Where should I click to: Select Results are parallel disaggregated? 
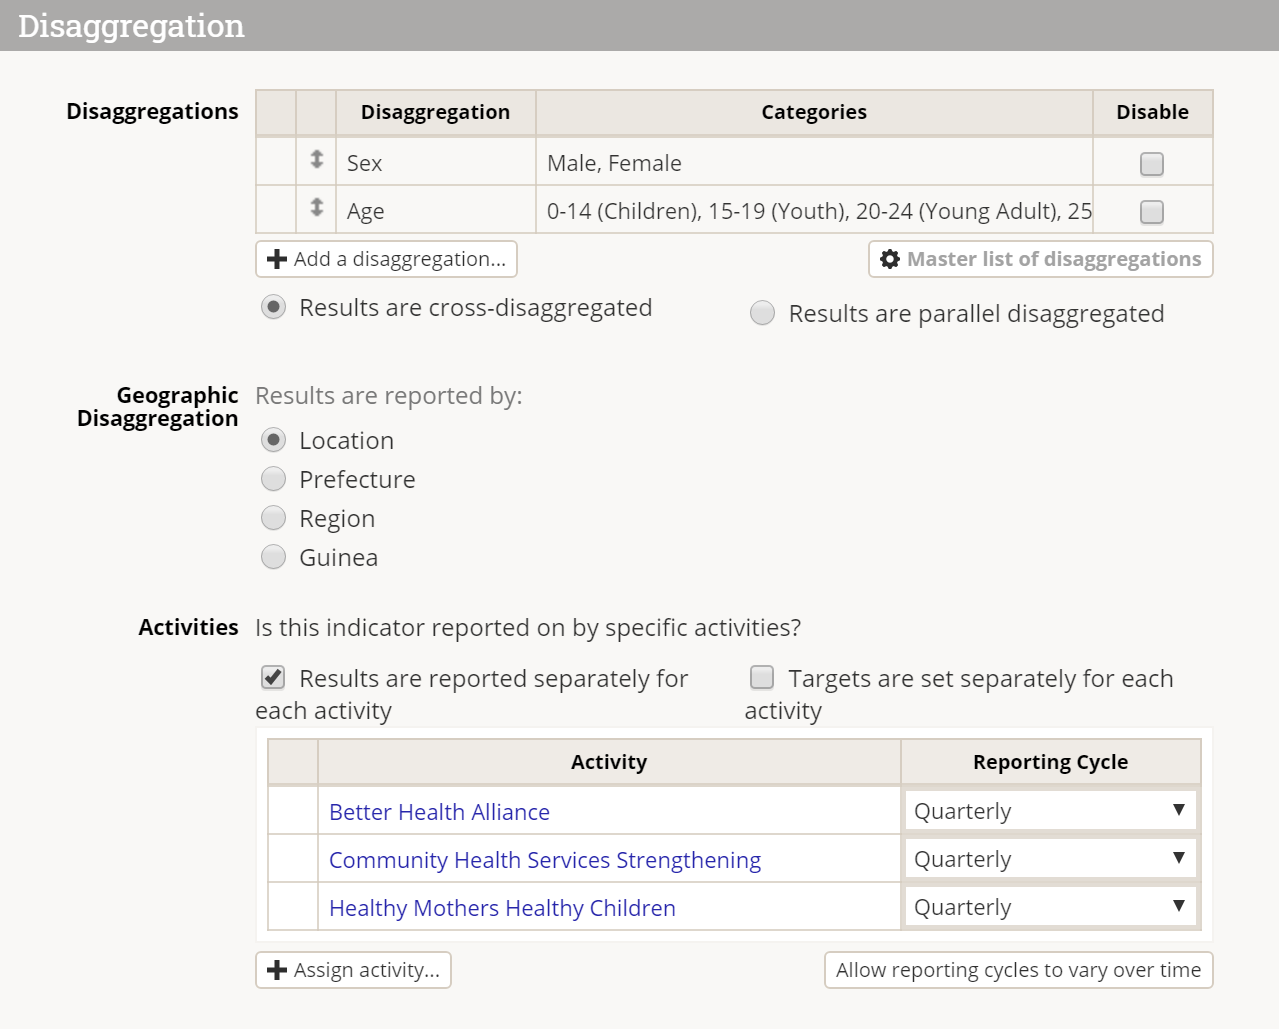click(x=763, y=314)
